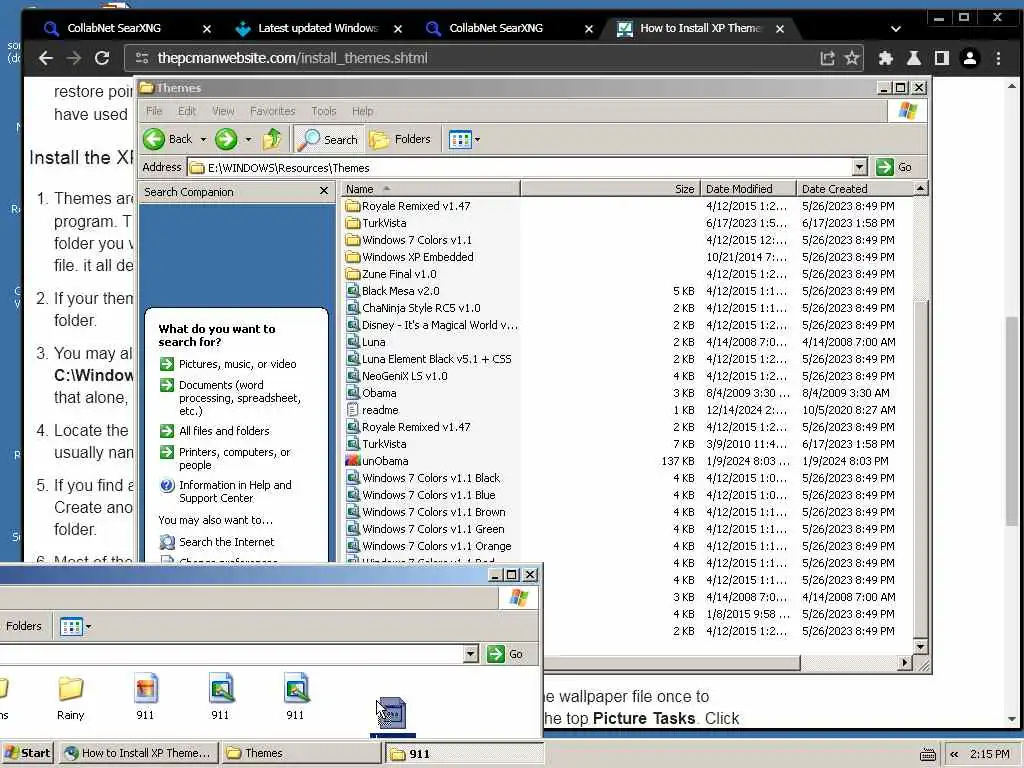Choose All files and folders search
This screenshot has width=1024, height=768.
pos(224,431)
